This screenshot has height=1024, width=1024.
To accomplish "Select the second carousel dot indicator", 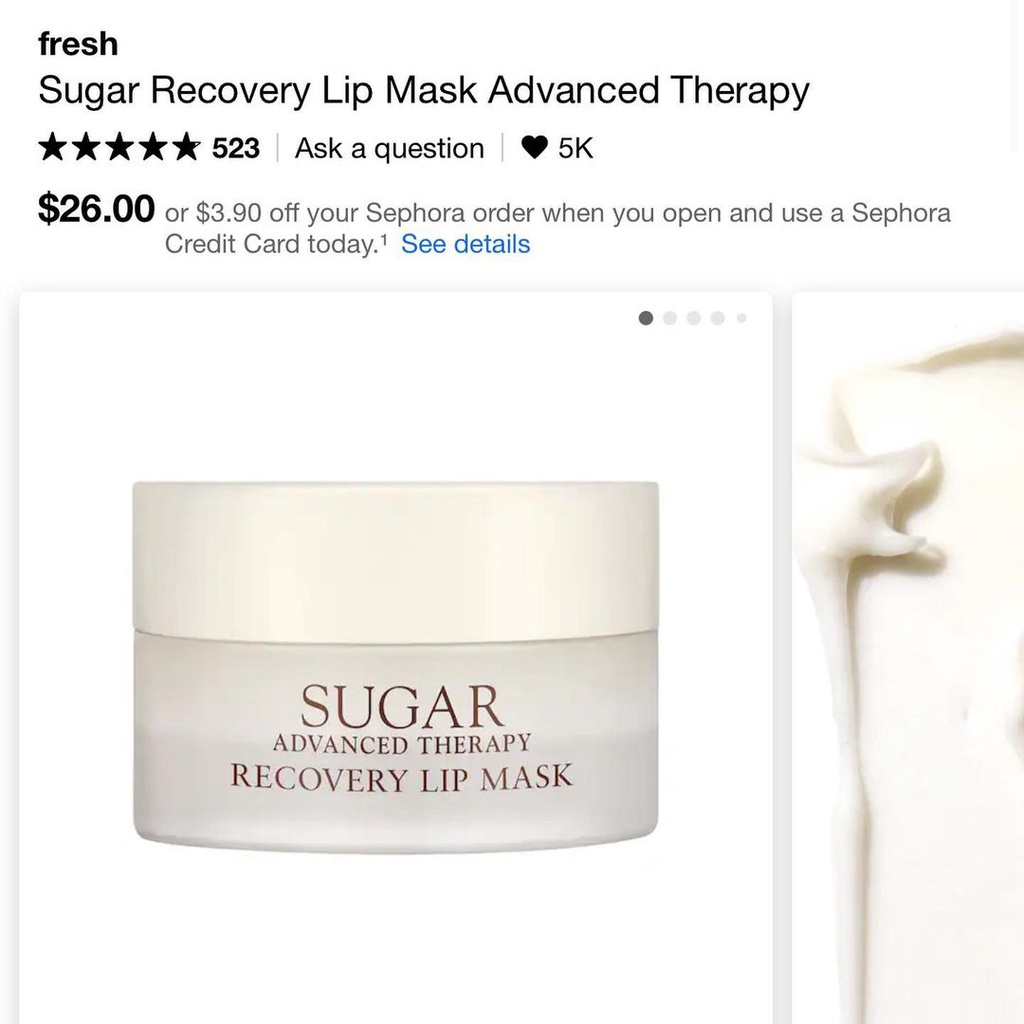I will 669,318.
